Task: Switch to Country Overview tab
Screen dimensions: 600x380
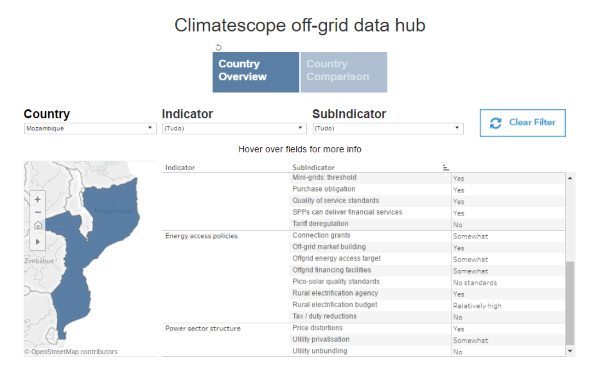Action: pyautogui.click(x=256, y=72)
